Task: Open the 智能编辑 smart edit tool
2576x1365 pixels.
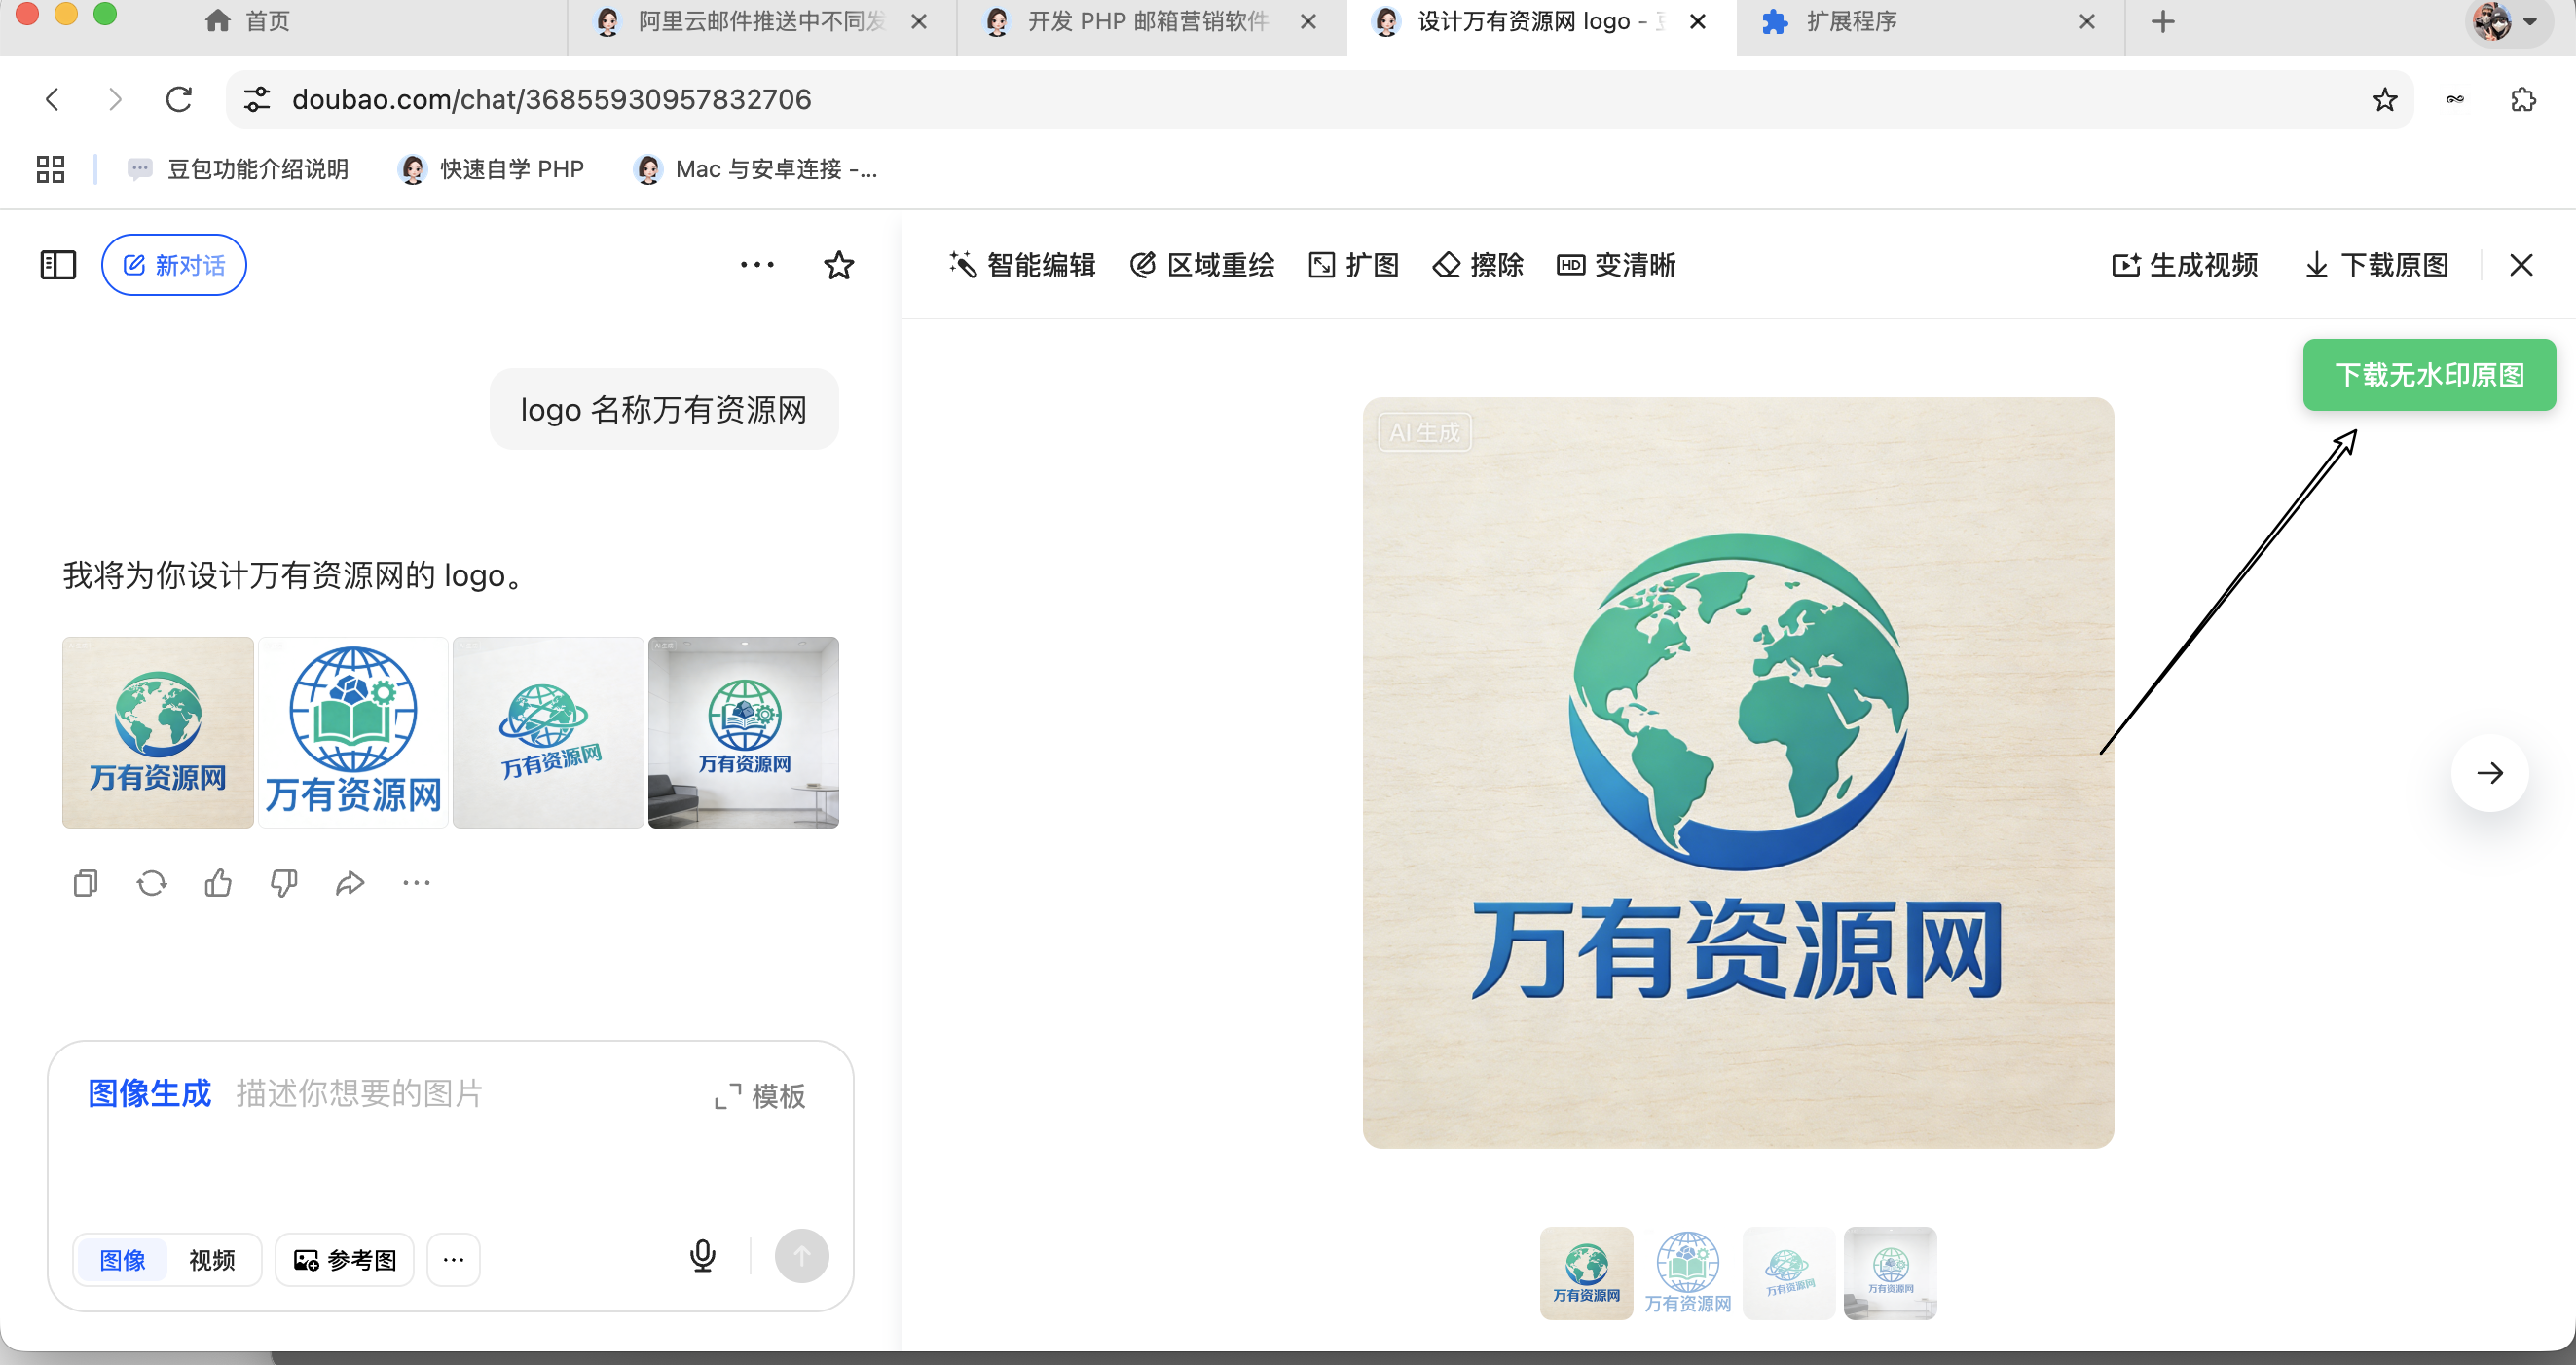Action: click(1022, 265)
